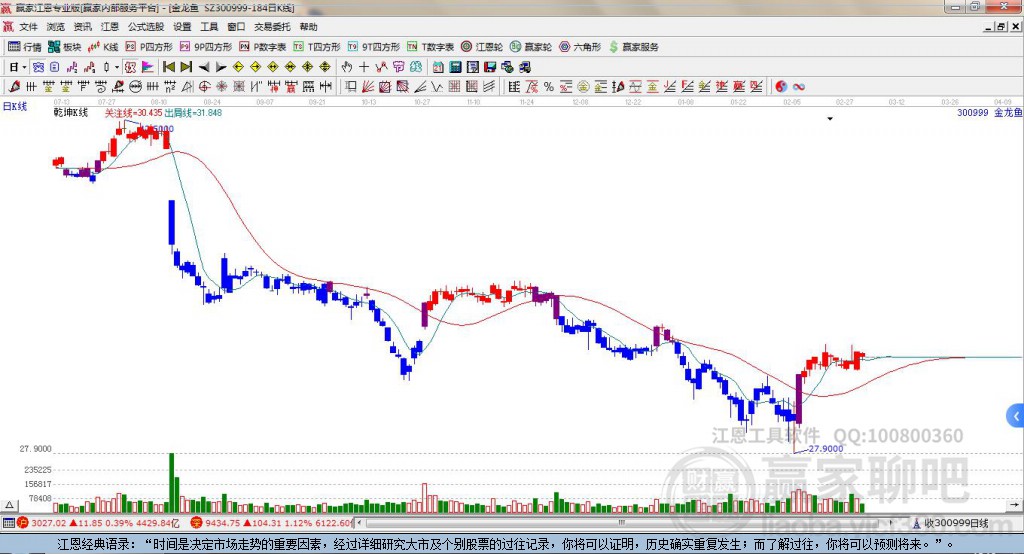1024x554 pixels.
Task: Click the 27.9000 low price marker
Action: point(825,449)
